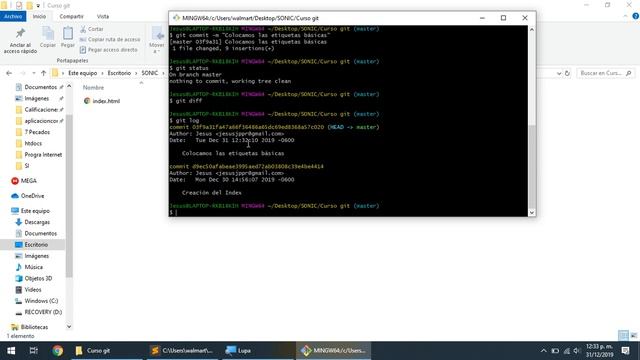
Task: Open Objetos 3D in sidebar
Action: coord(34,278)
